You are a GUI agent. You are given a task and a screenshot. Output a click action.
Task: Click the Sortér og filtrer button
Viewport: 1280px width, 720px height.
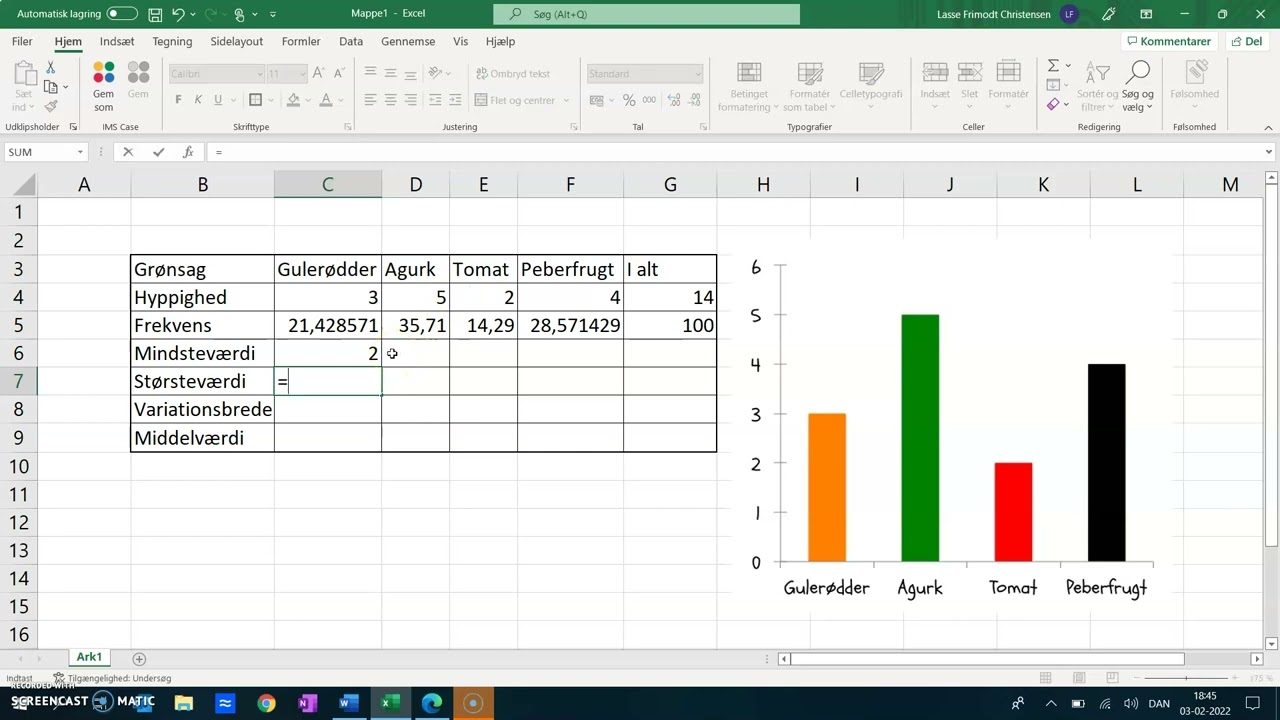(x=1097, y=86)
